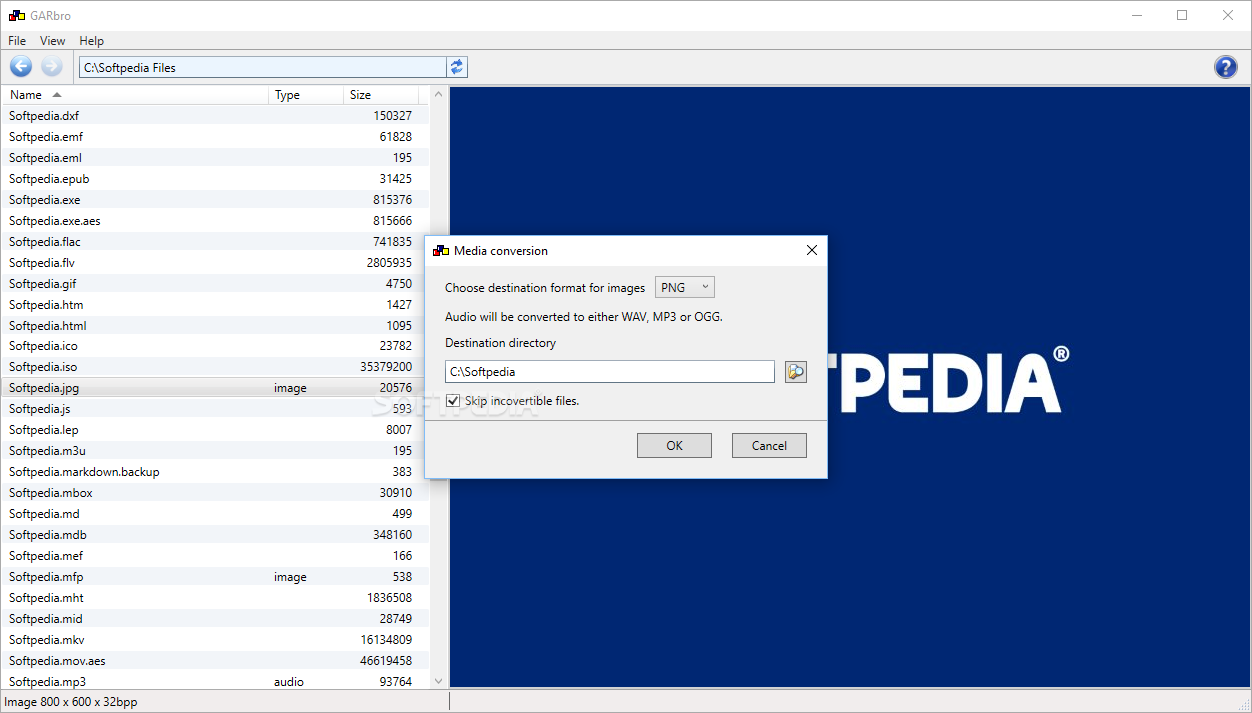Viewport: 1252px width, 713px height.
Task: Click the Forward navigation arrow
Action: click(x=51, y=67)
